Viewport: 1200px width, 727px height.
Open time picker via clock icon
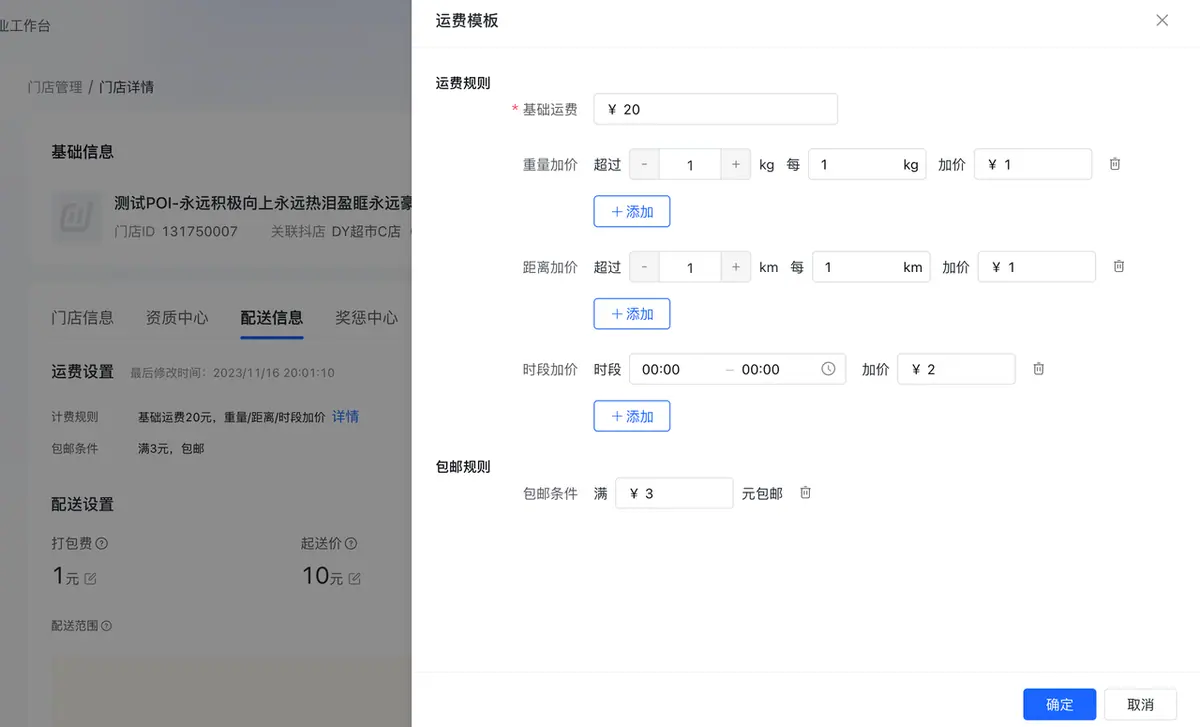[828, 369]
